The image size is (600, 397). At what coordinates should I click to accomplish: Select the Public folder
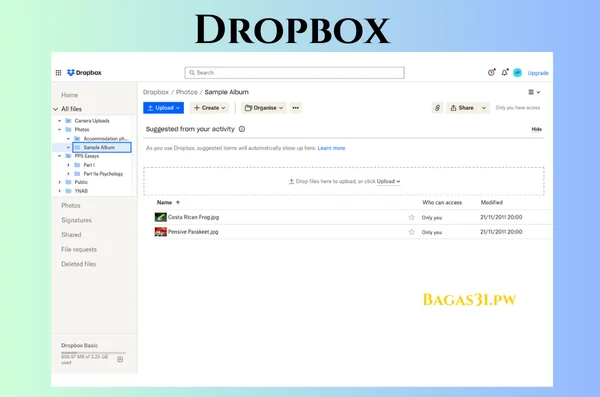pyautogui.click(x=81, y=182)
